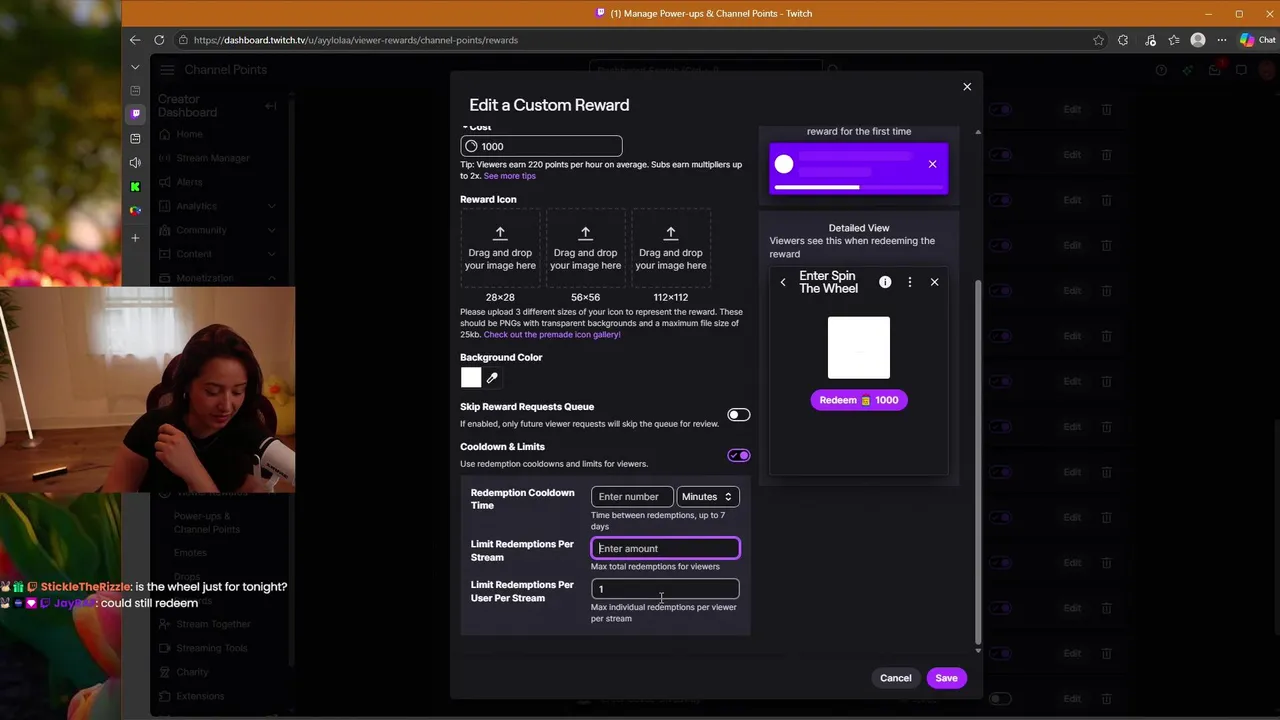Click the Redeem 1000 preview button
This screenshot has height=720, width=1280.
coord(858,400)
